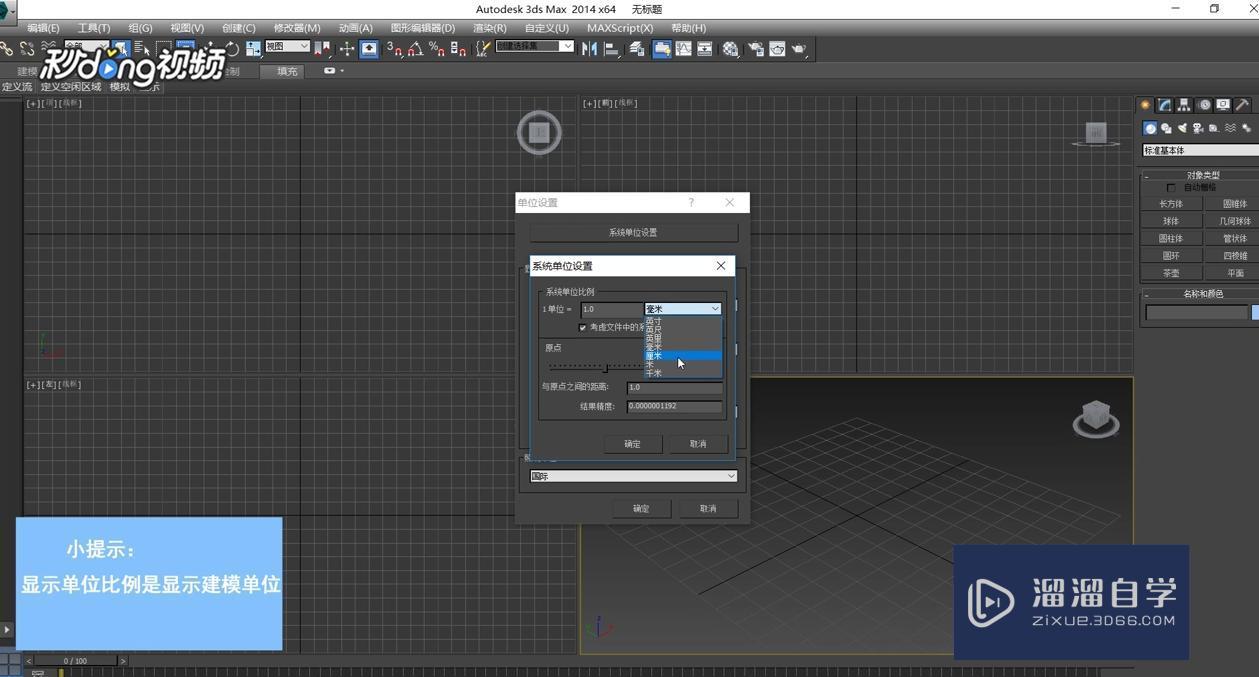Open the Material Editor icon
The width and height of the screenshot is (1259, 677).
[x=731, y=48]
